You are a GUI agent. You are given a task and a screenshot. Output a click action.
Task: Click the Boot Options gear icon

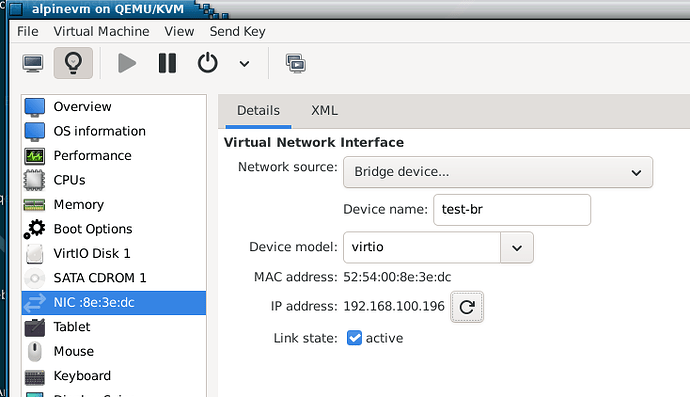[x=34, y=229]
